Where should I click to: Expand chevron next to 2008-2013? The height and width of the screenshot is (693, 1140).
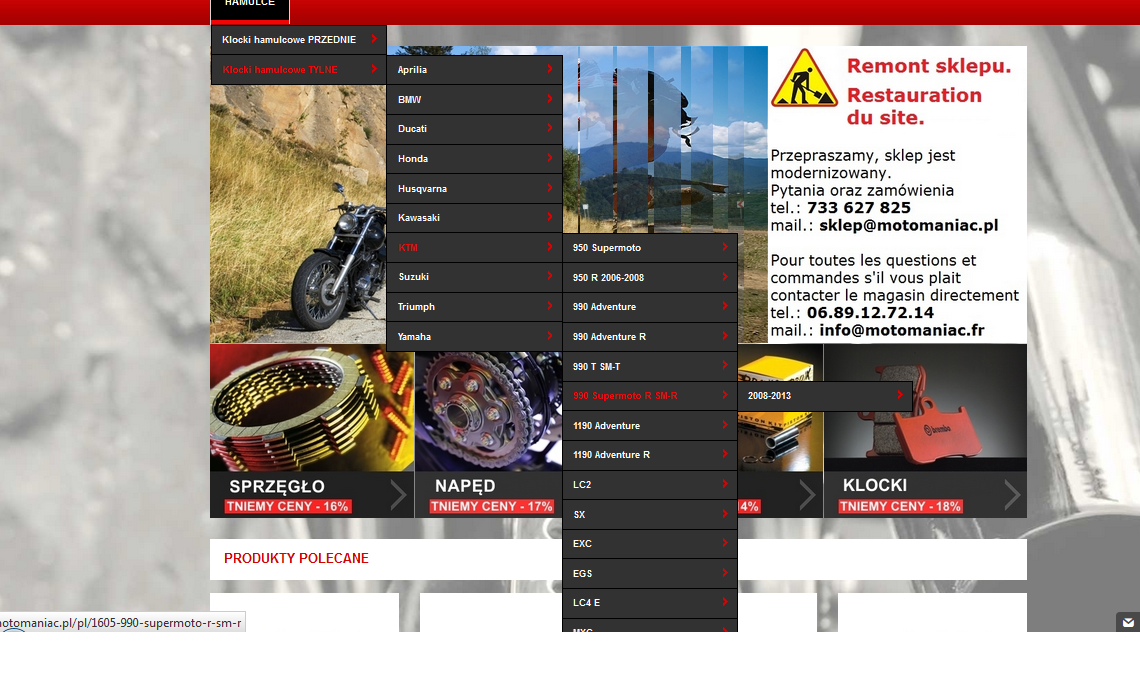pos(900,395)
